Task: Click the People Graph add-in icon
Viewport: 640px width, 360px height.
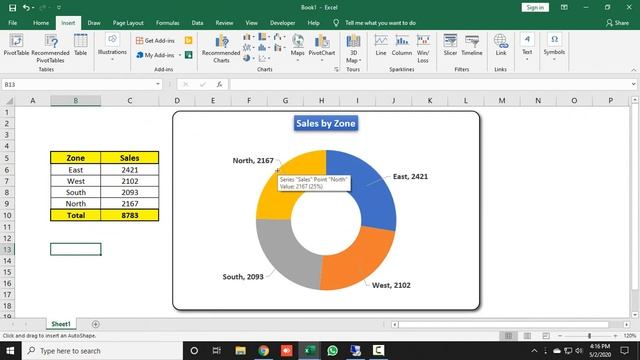Action: pyautogui.click(x=188, y=55)
